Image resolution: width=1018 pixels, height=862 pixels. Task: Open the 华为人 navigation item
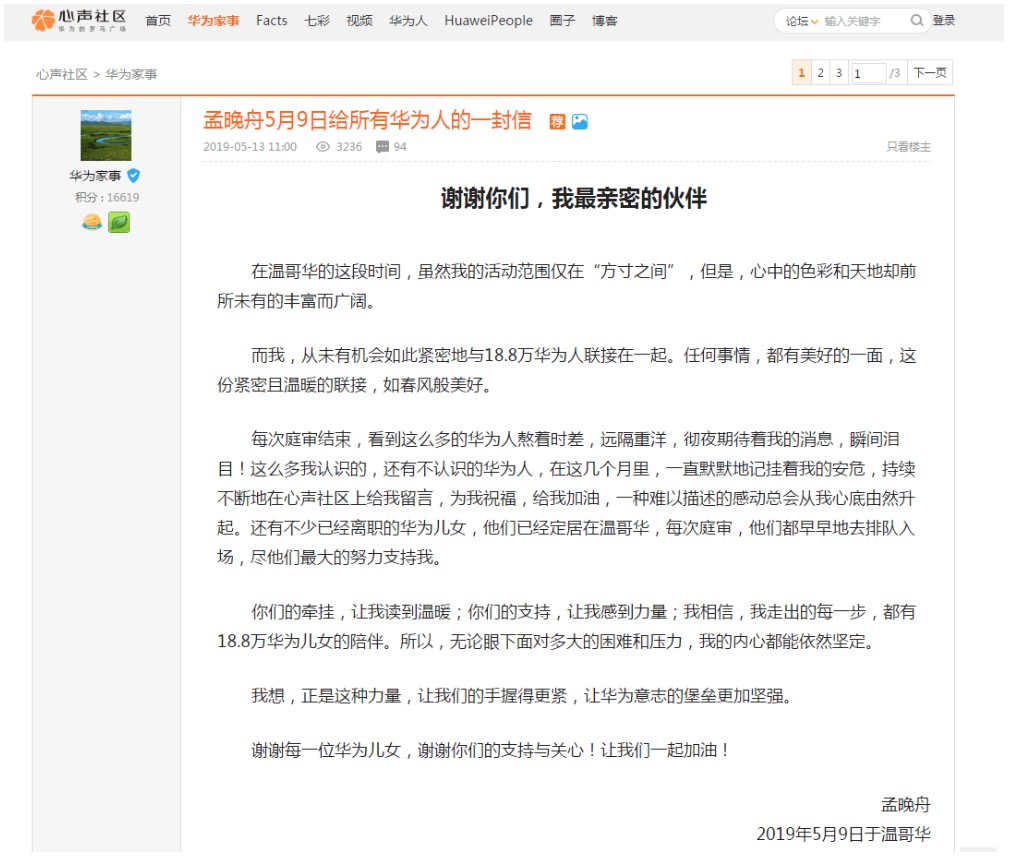(408, 21)
